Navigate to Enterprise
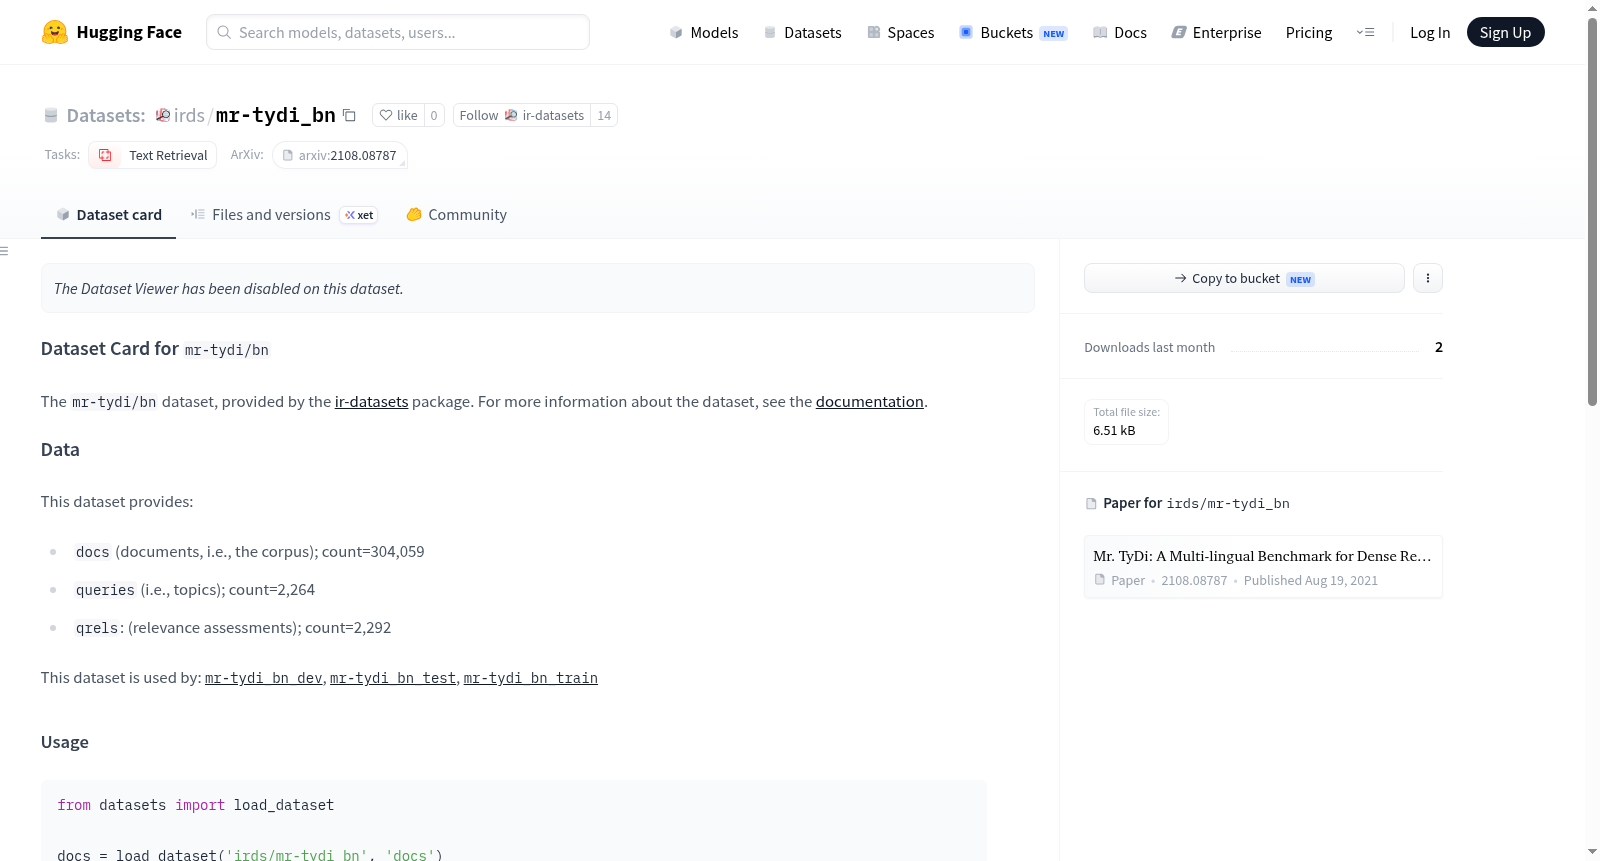Viewport: 1600px width, 861px height. 1216,32
